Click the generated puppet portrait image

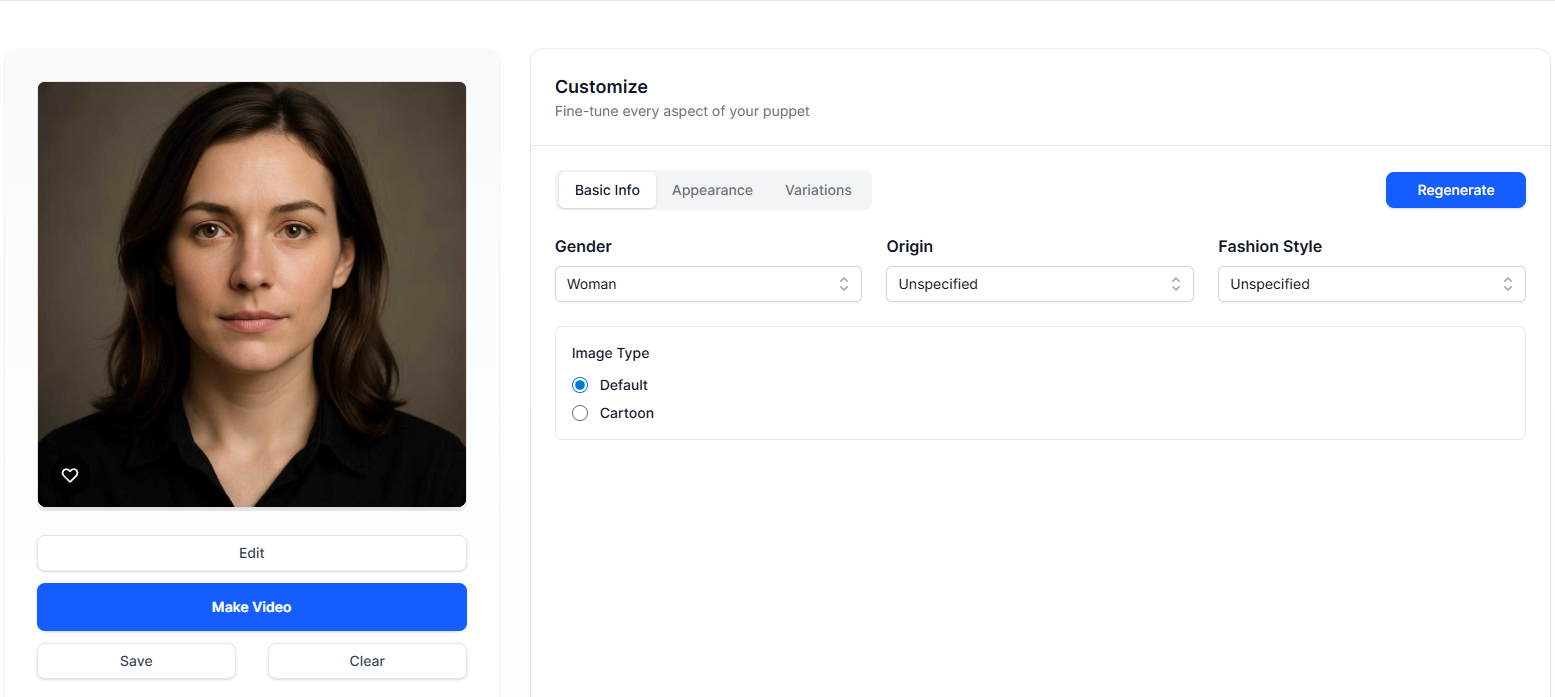pos(252,290)
